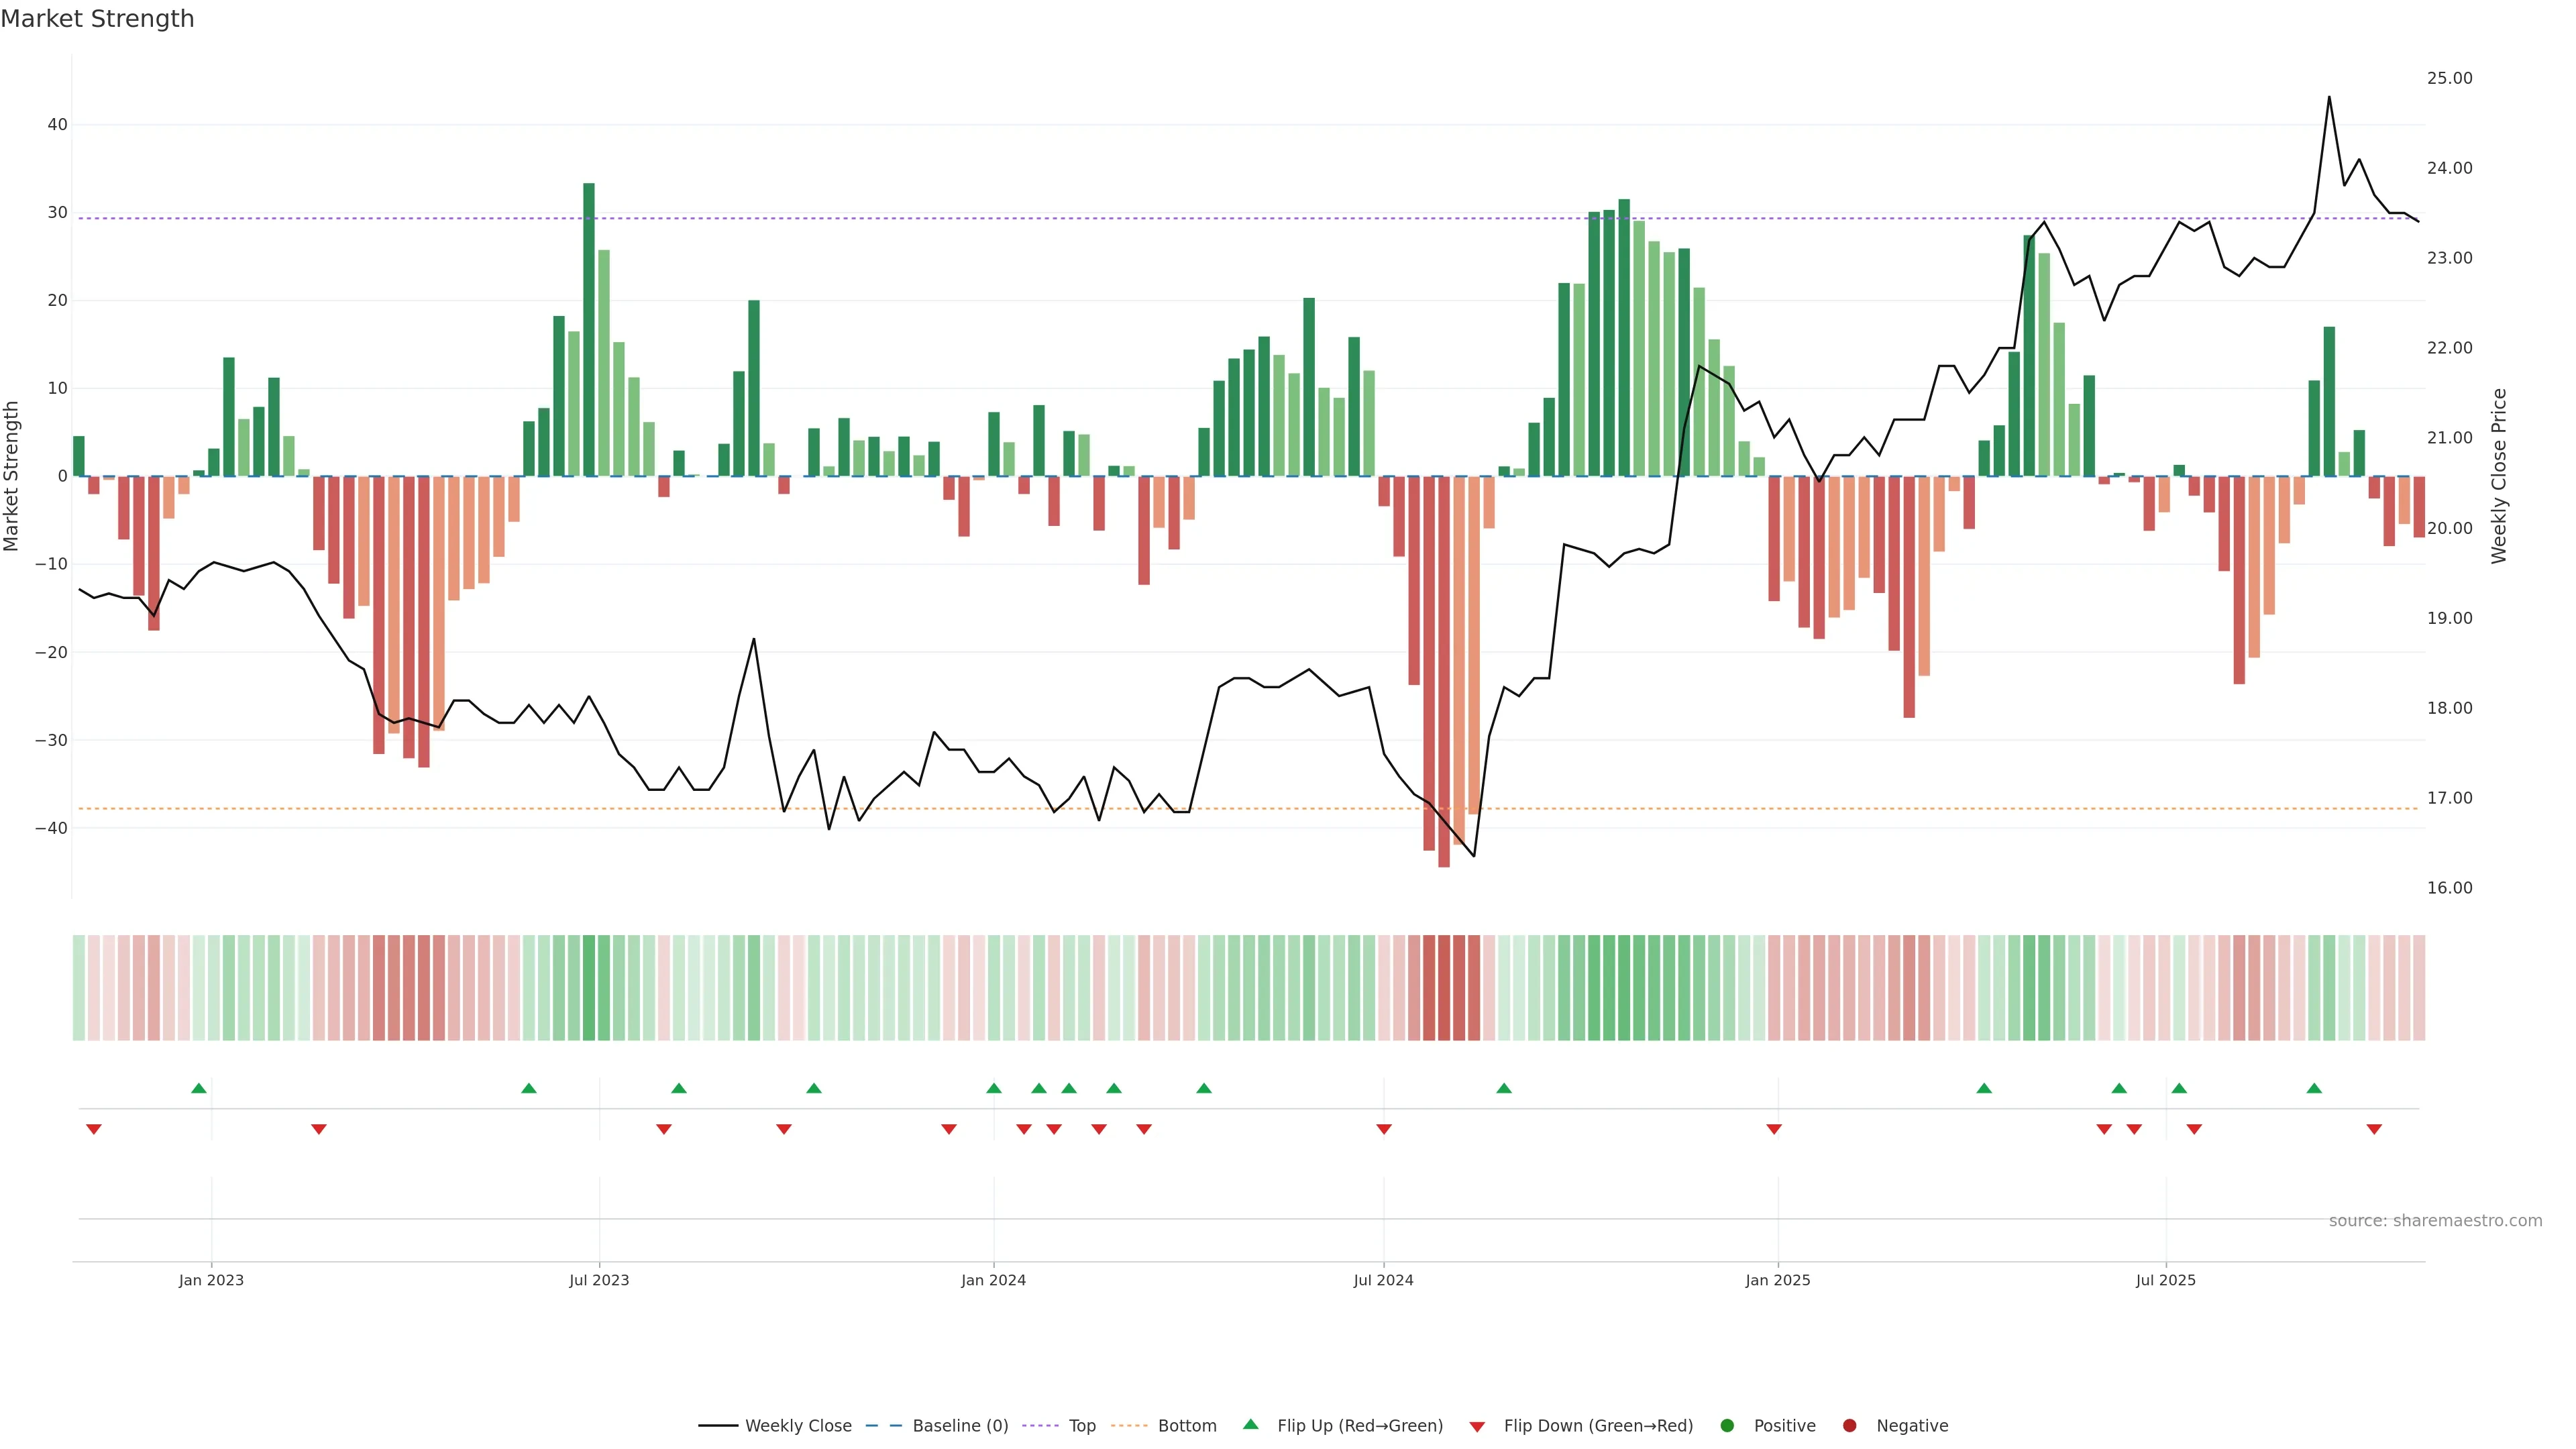Click first green flip-up marker before Jan 2023

point(199,1088)
